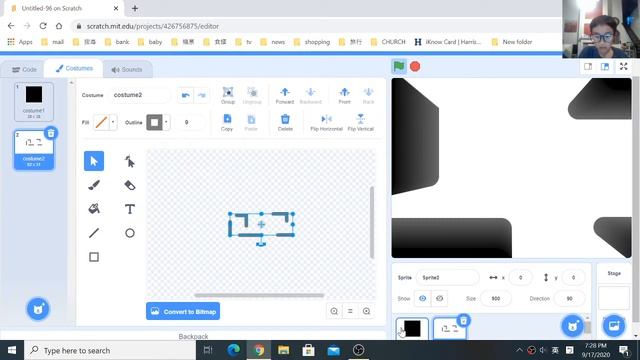This screenshot has height=360, width=640.
Task: Open Microsoft Edge from taskbar
Action: [233, 350]
